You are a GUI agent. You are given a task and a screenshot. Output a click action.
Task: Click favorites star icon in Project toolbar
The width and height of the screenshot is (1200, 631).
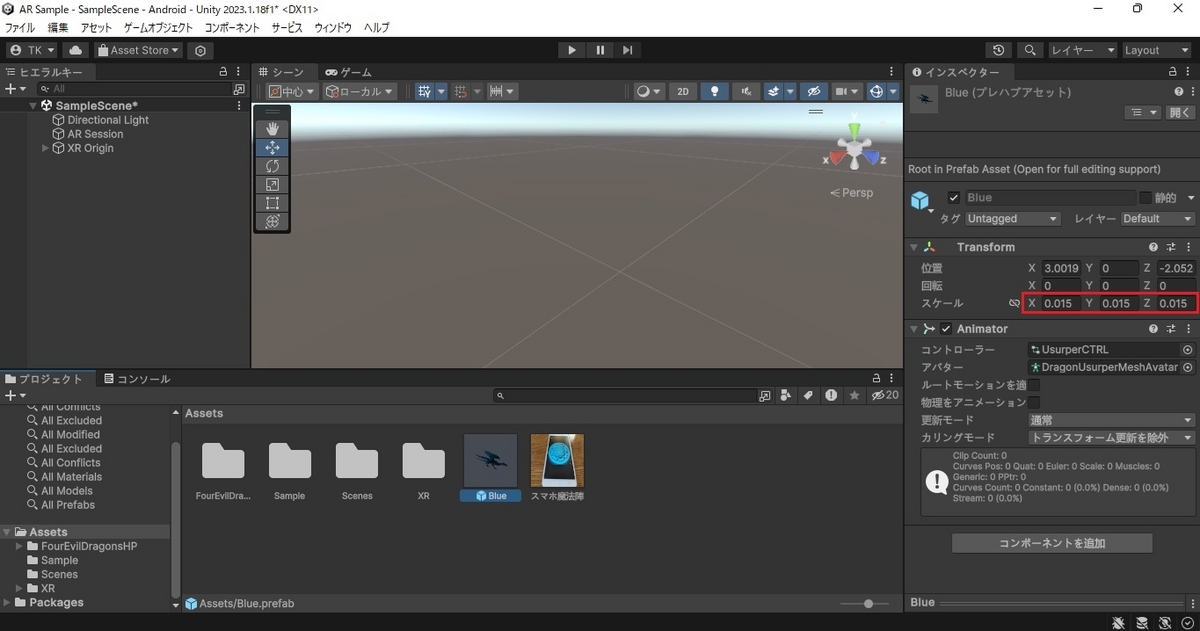click(854, 396)
